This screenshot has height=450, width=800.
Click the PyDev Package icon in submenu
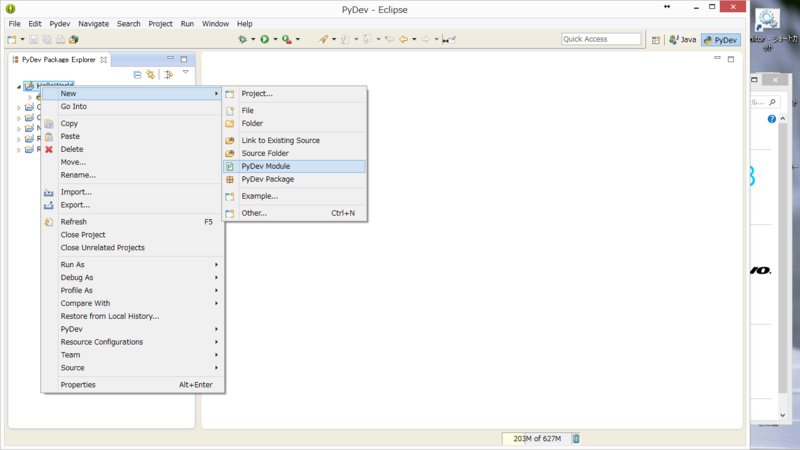pos(230,180)
